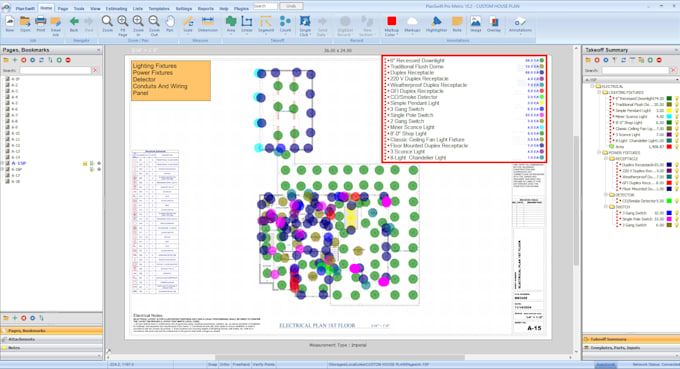Clear the Pages panel search

point(95,70)
